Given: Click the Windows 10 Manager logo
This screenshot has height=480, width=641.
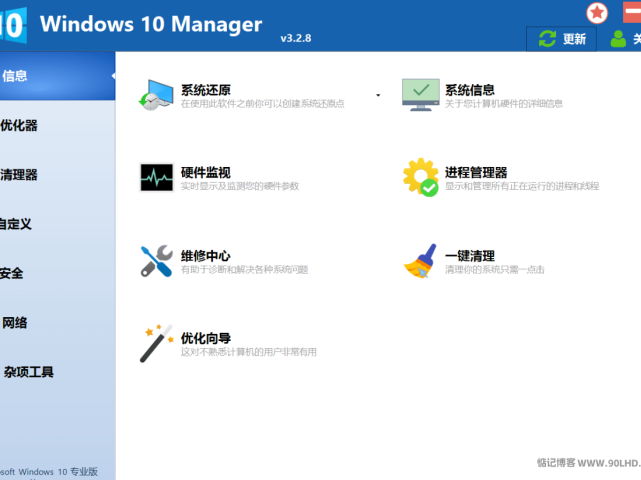Looking at the screenshot, I should click(x=13, y=25).
